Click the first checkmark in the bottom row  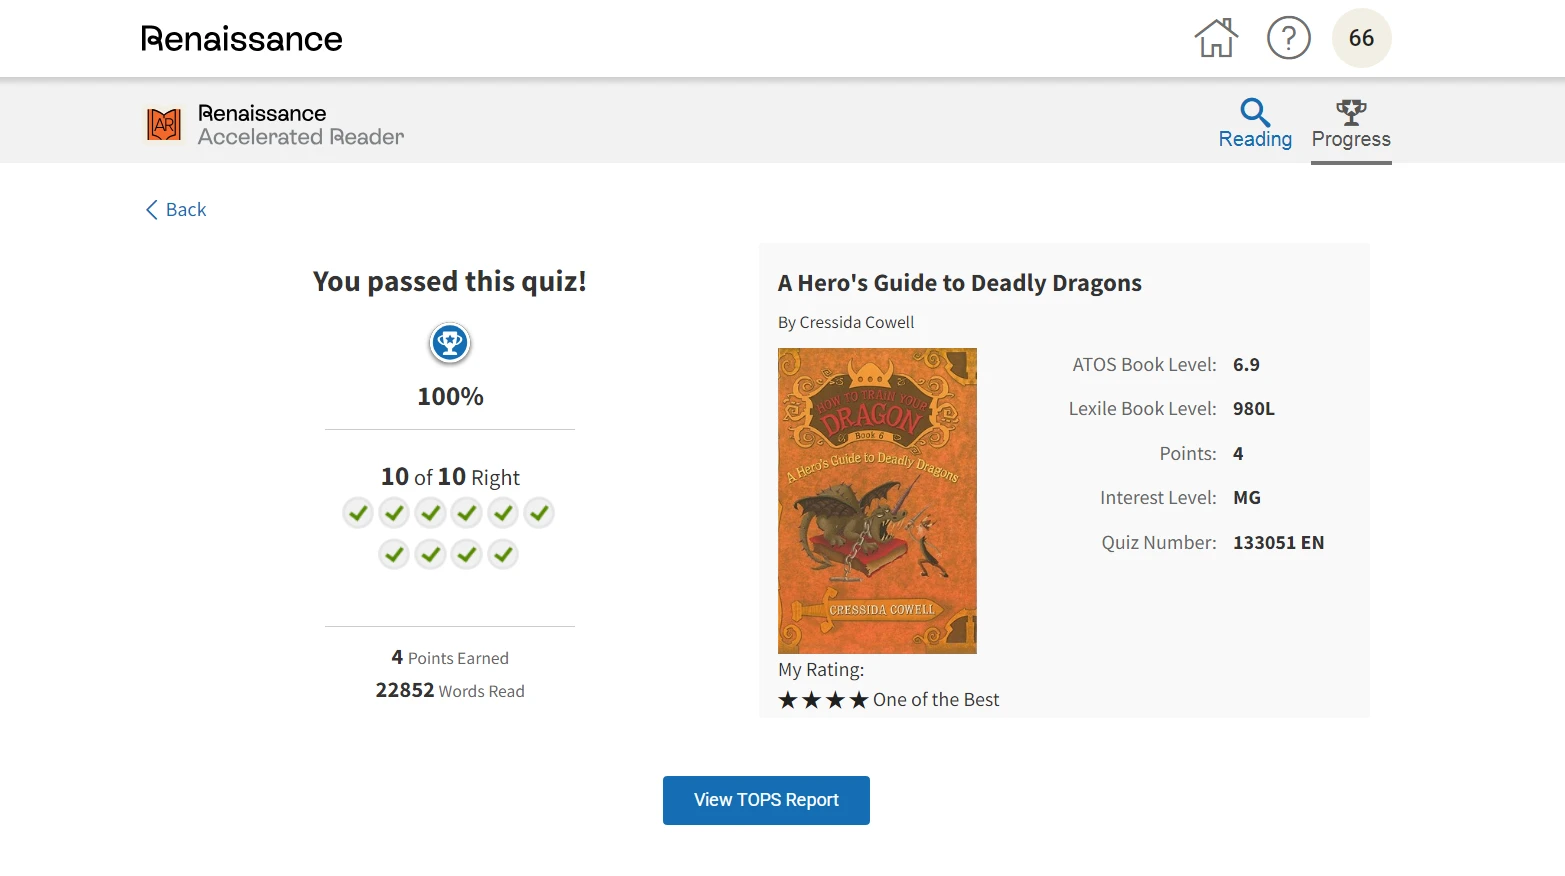tap(395, 554)
